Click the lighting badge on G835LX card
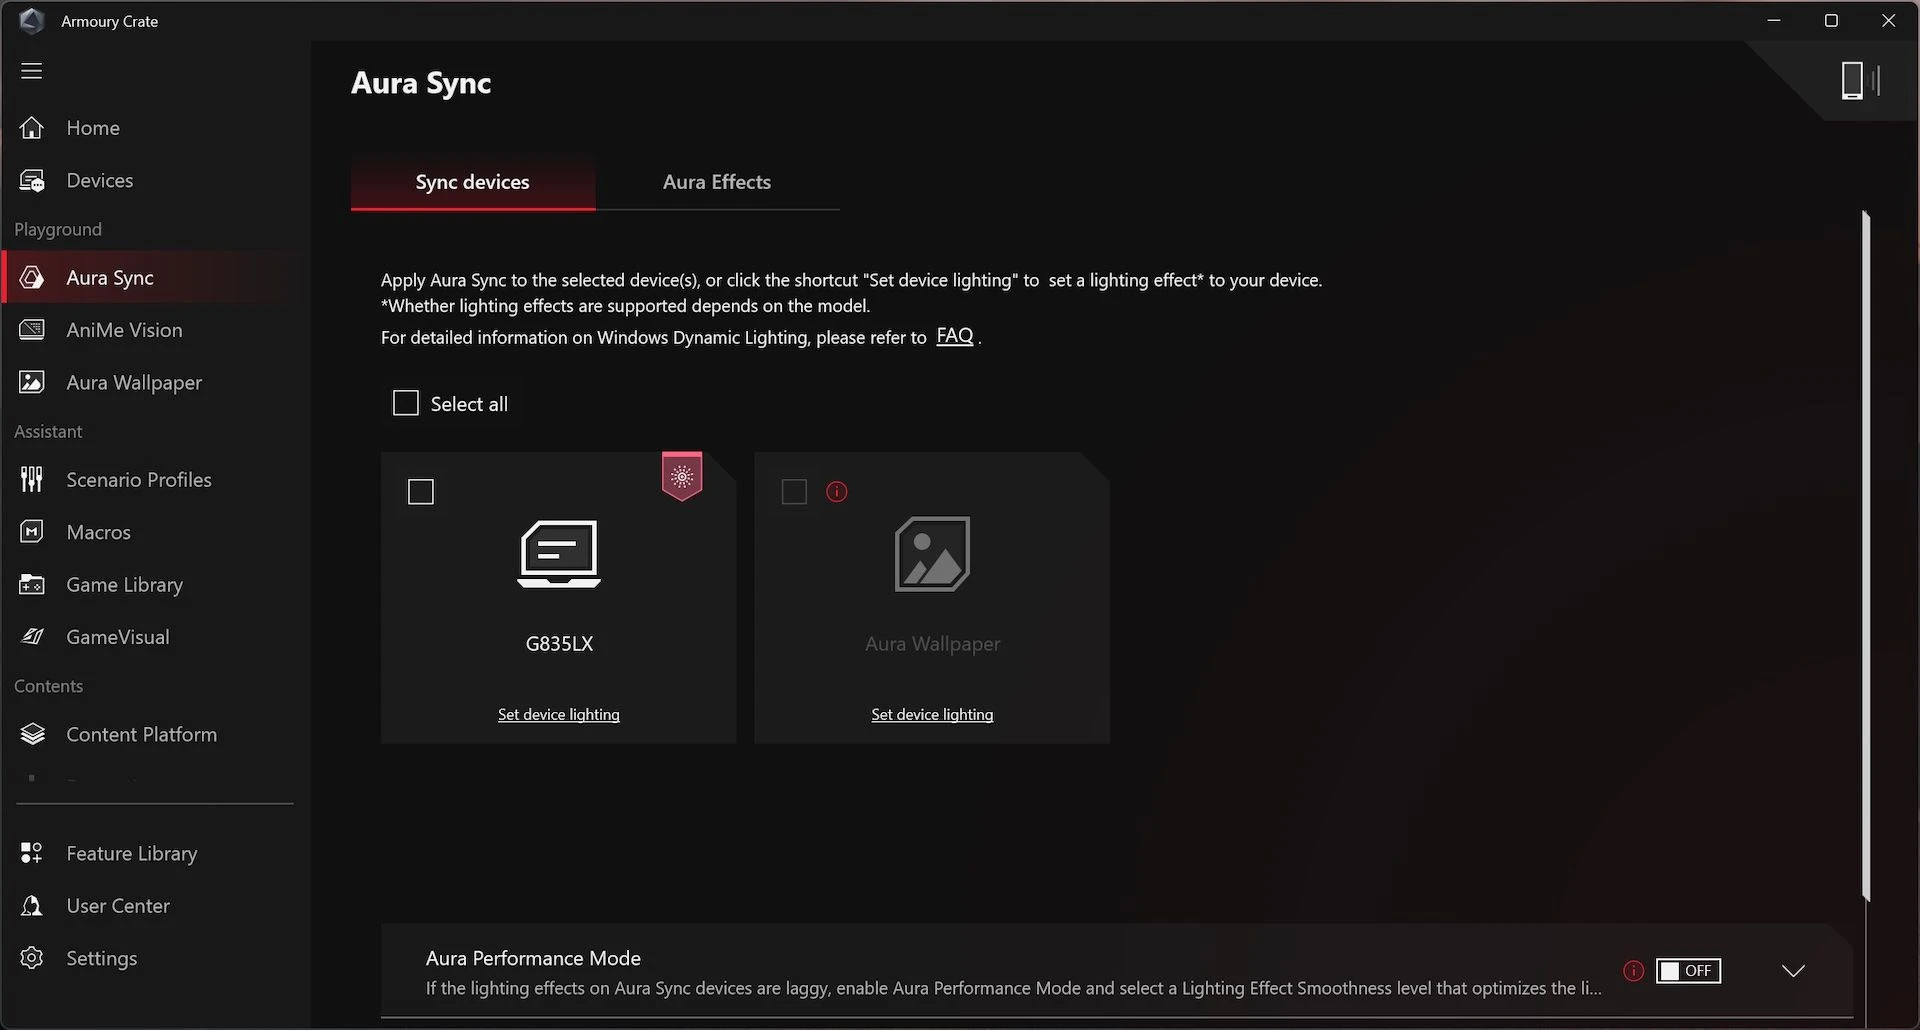Viewport: 1920px width, 1030px height. [682, 477]
